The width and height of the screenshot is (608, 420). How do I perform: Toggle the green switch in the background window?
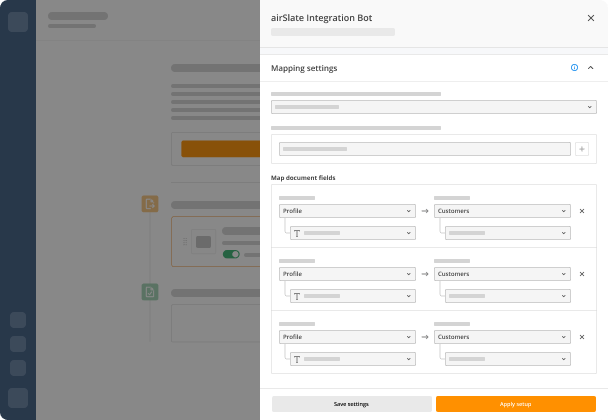click(x=231, y=254)
